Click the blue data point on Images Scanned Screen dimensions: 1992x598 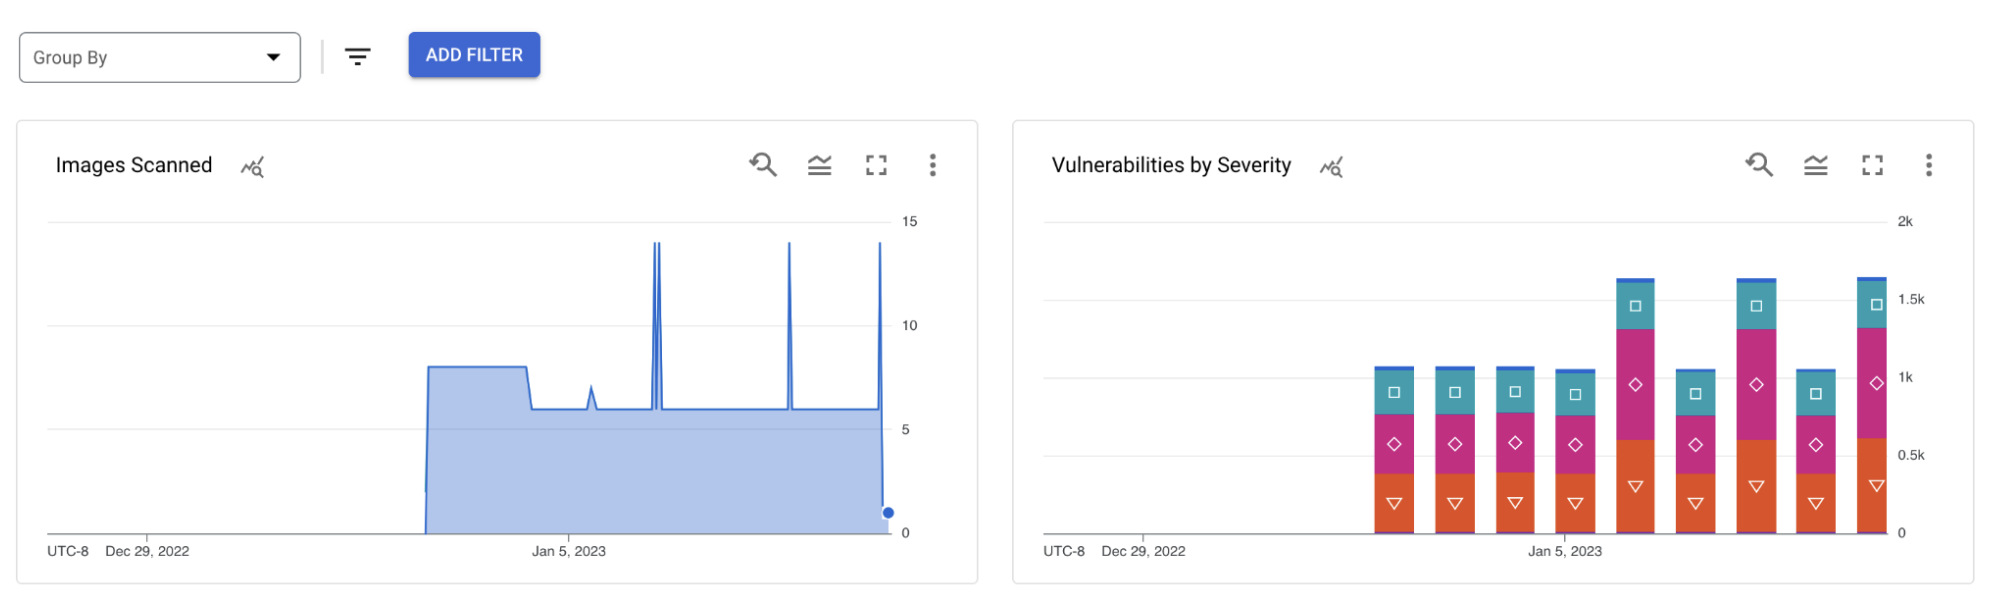tap(888, 513)
